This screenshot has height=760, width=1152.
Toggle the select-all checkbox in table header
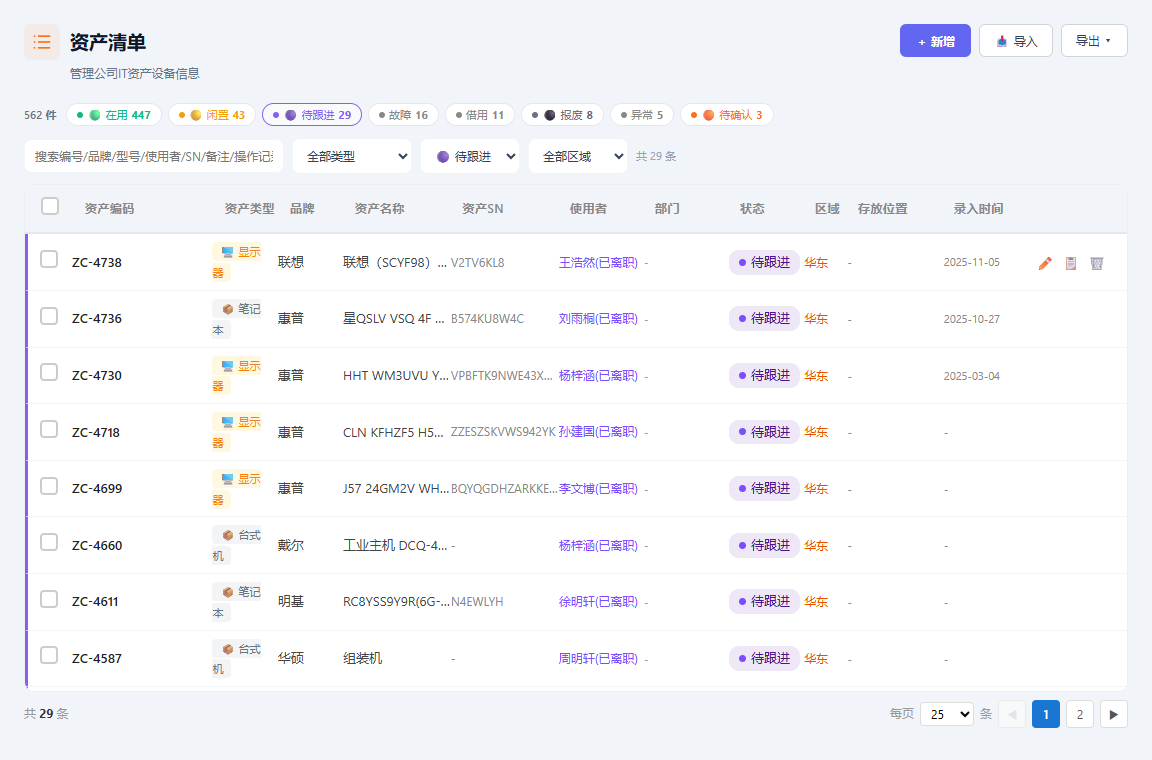(x=50, y=207)
